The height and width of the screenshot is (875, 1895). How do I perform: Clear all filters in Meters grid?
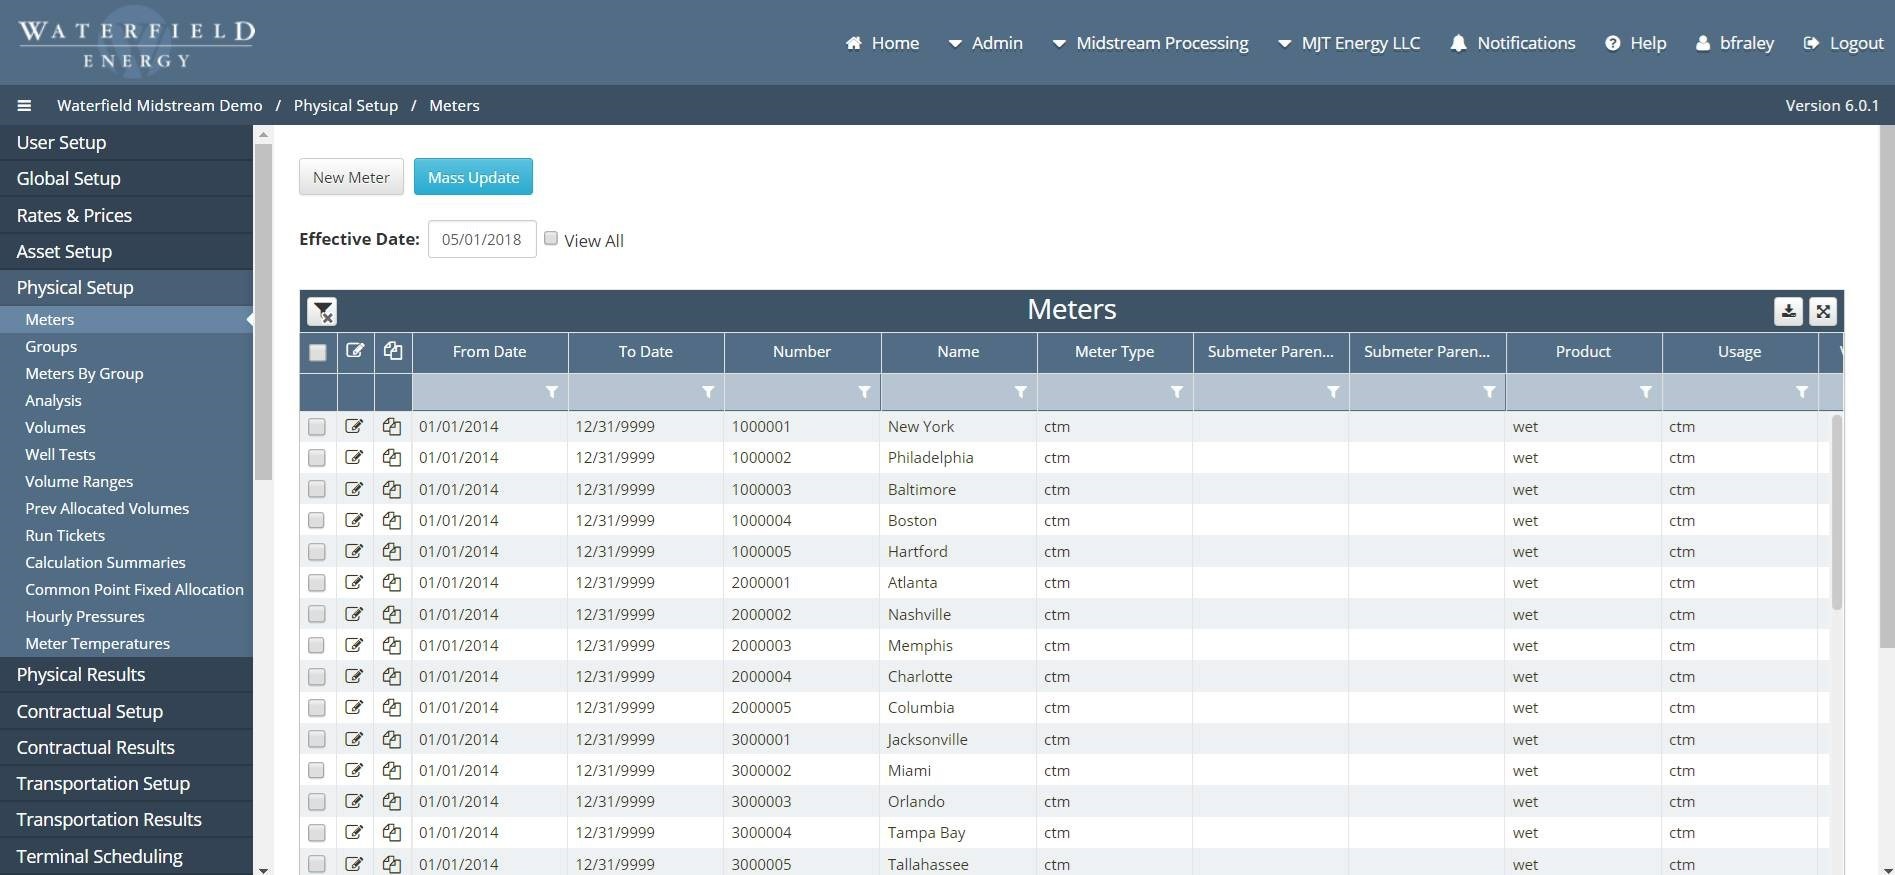click(x=322, y=312)
